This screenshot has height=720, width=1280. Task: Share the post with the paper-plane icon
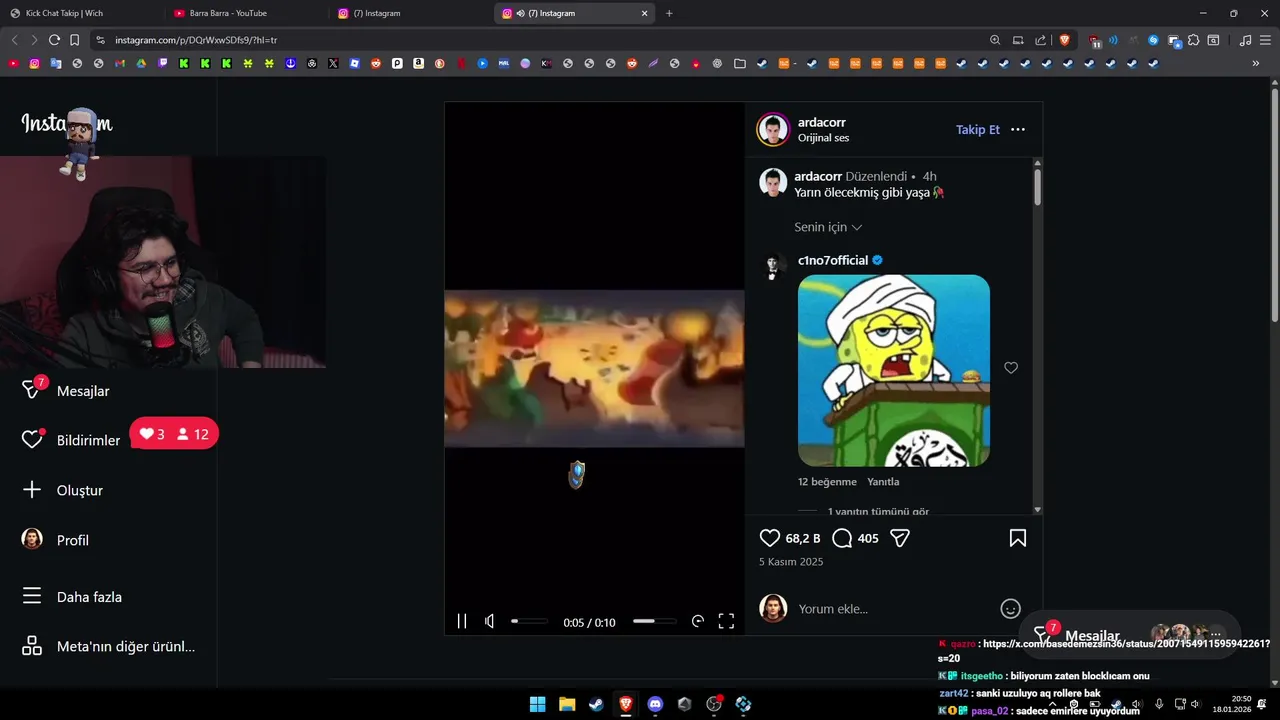[900, 538]
